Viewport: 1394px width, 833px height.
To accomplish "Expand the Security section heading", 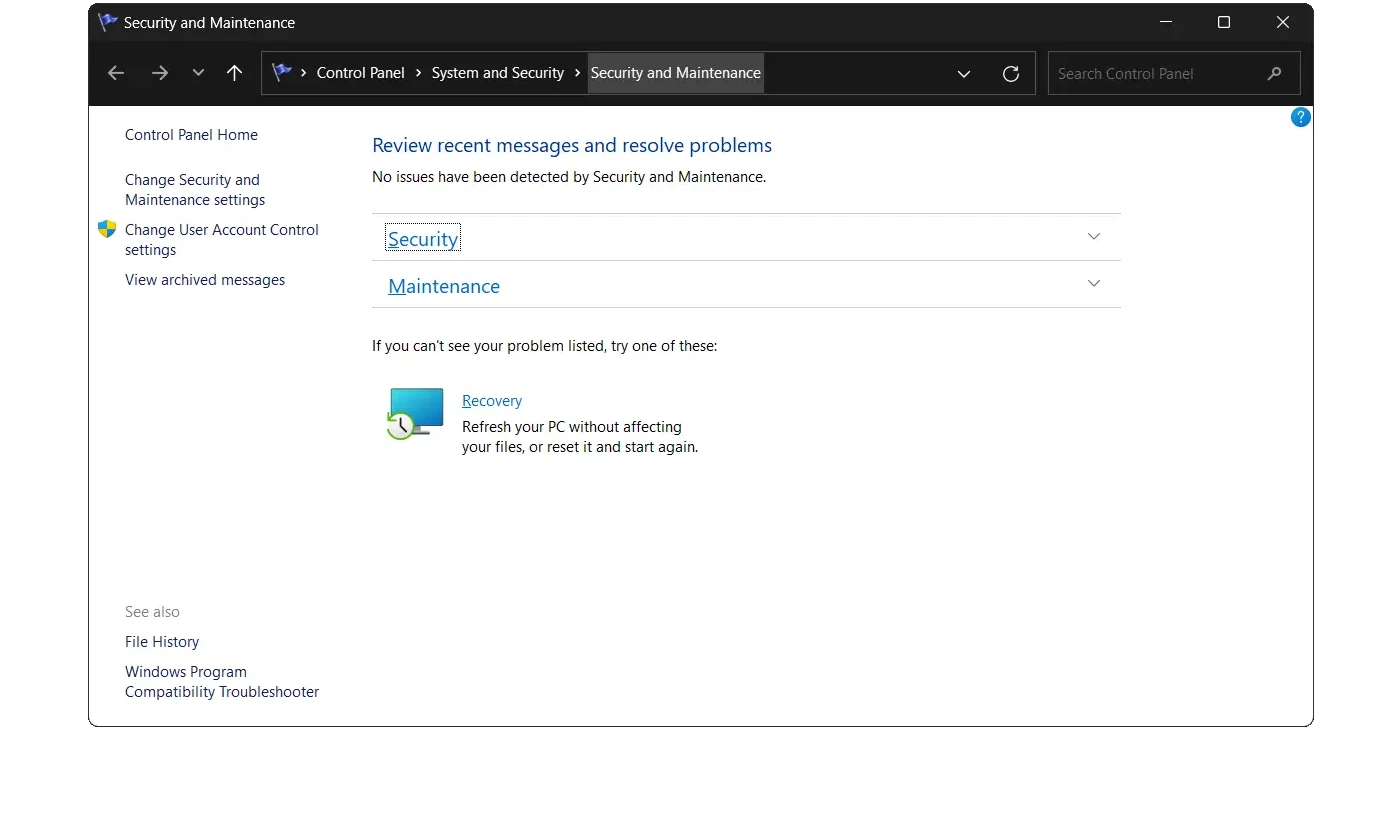I will click(x=423, y=239).
